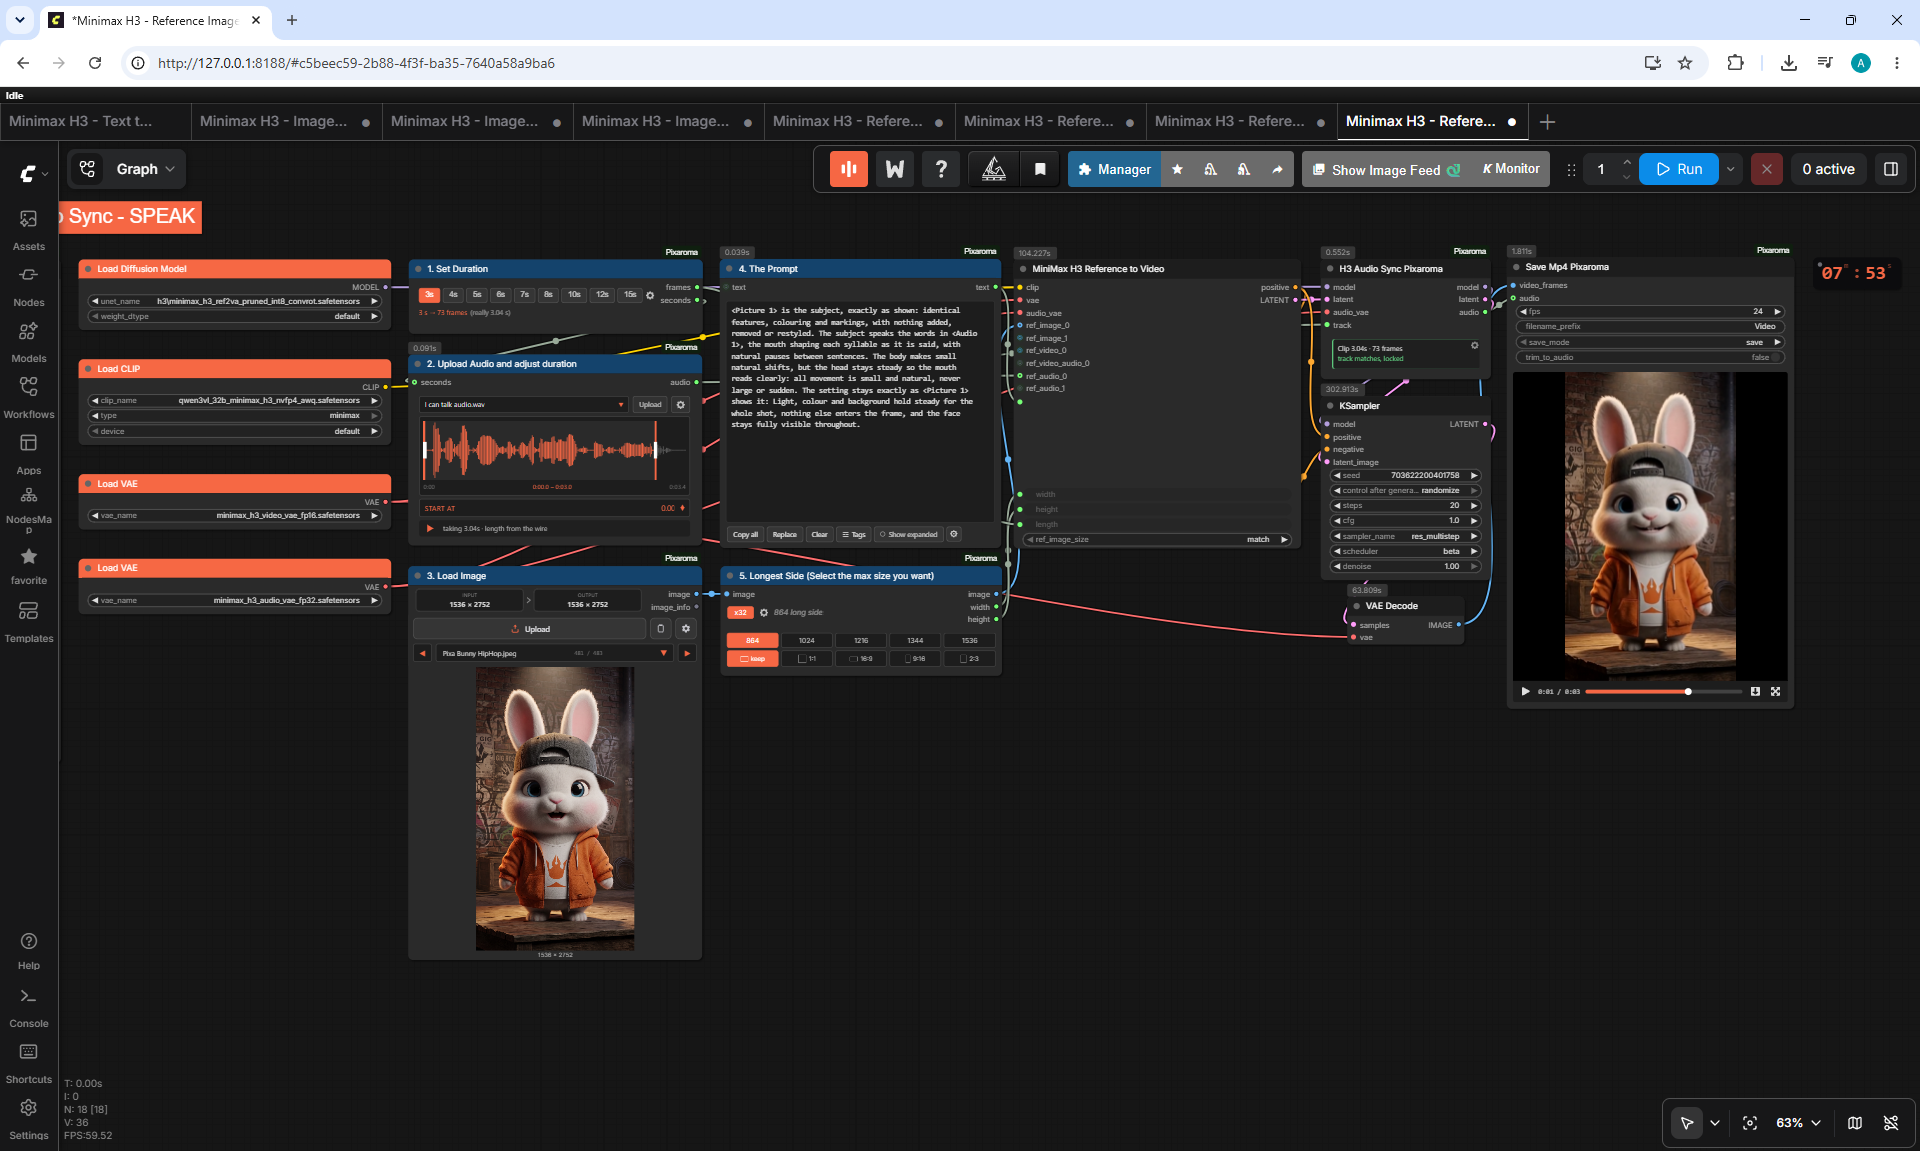Play the saved video preview
The image size is (1920, 1151).
pos(1525,691)
